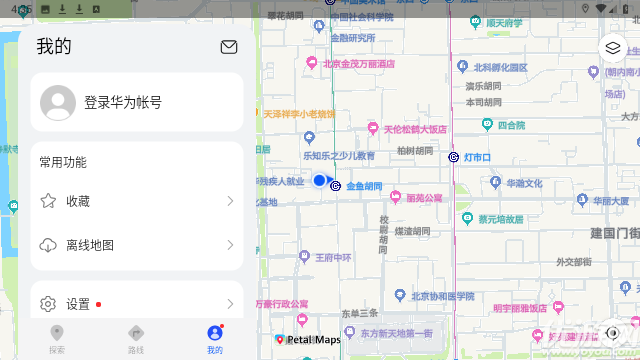The height and width of the screenshot is (360, 640).
Task: Tap the 华瀚文化 map pin
Action: point(496,182)
